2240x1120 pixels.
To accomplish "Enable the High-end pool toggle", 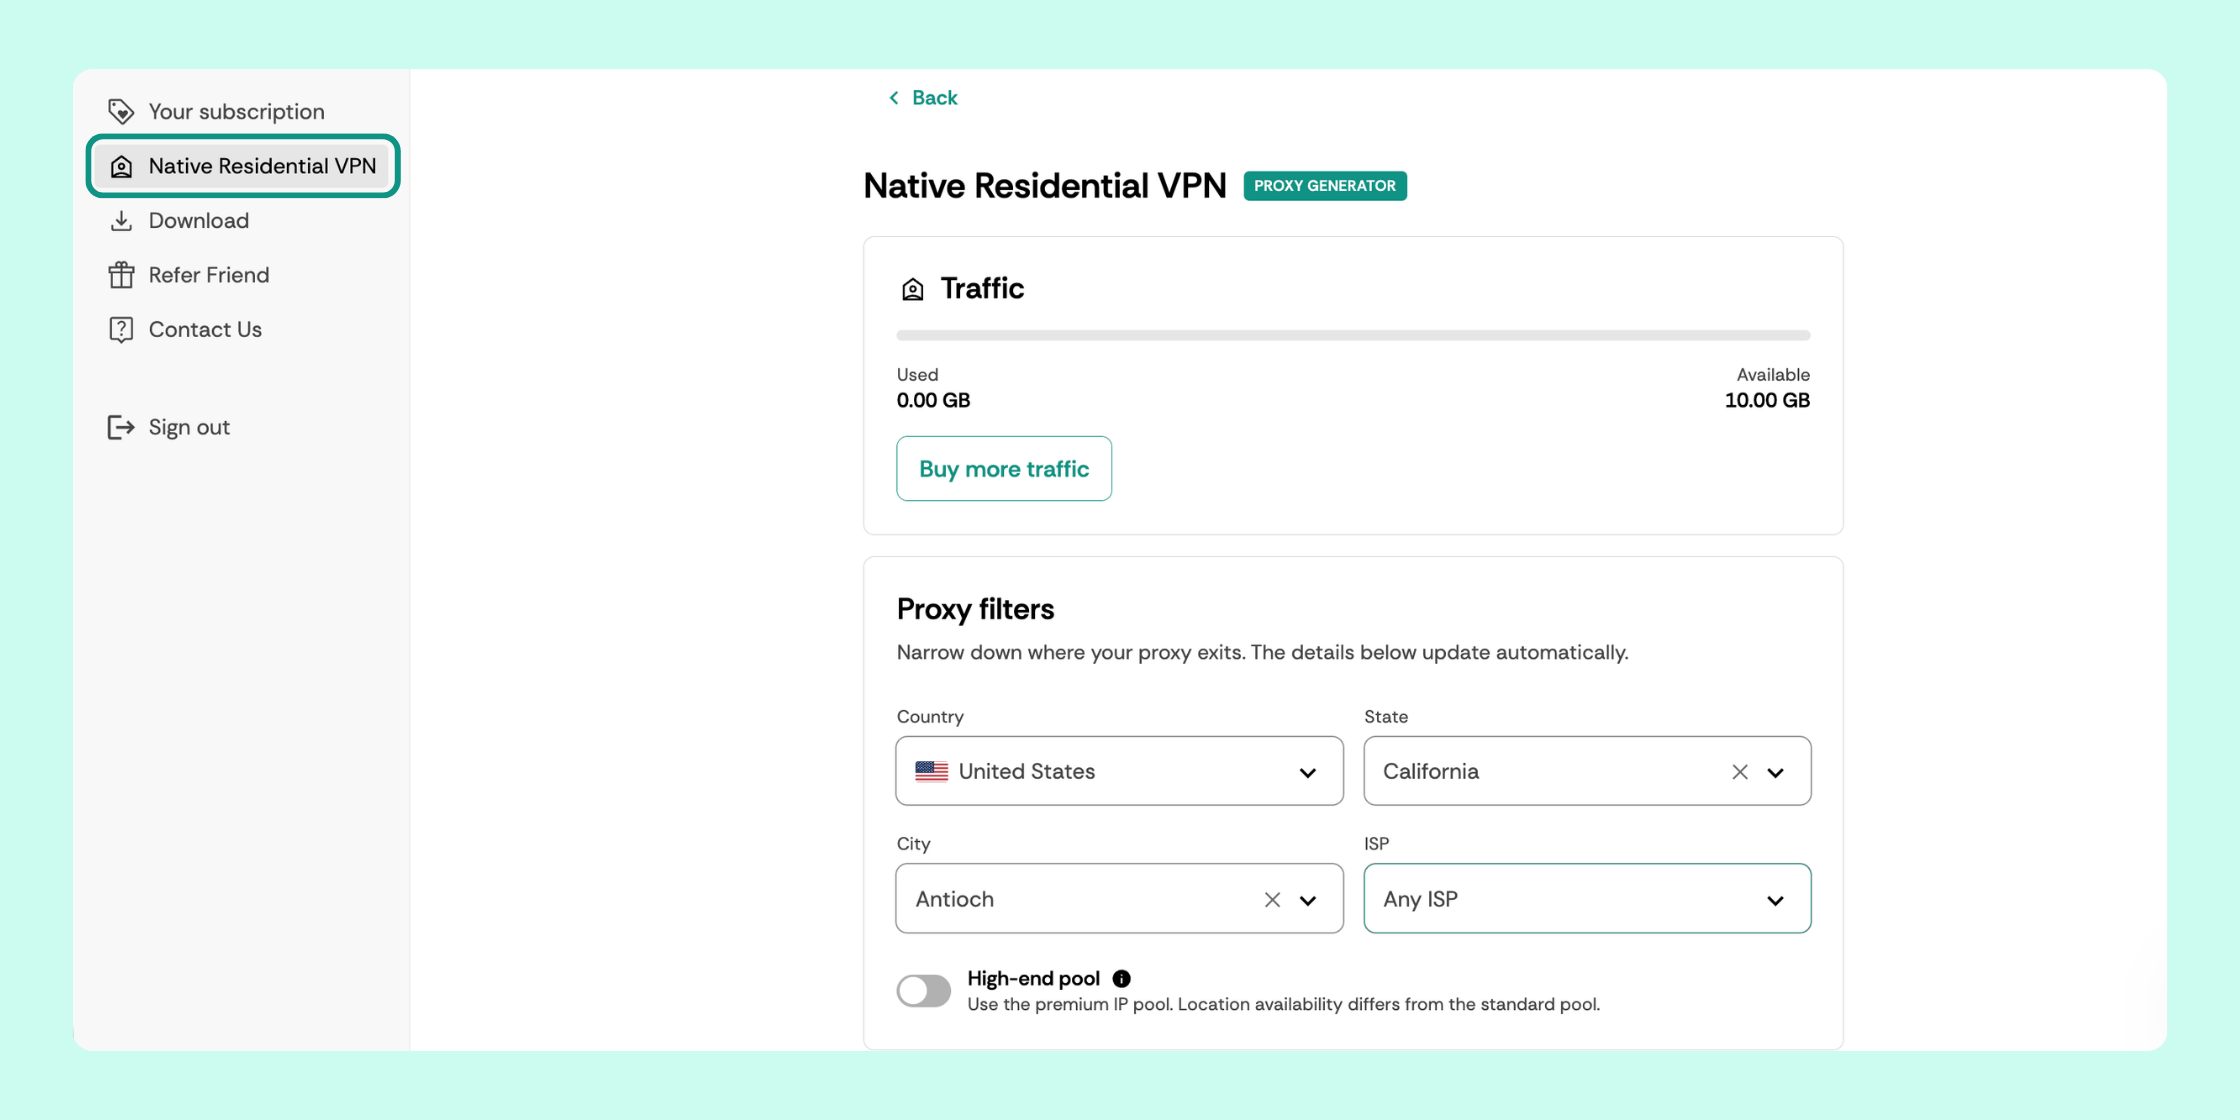I will [x=924, y=991].
